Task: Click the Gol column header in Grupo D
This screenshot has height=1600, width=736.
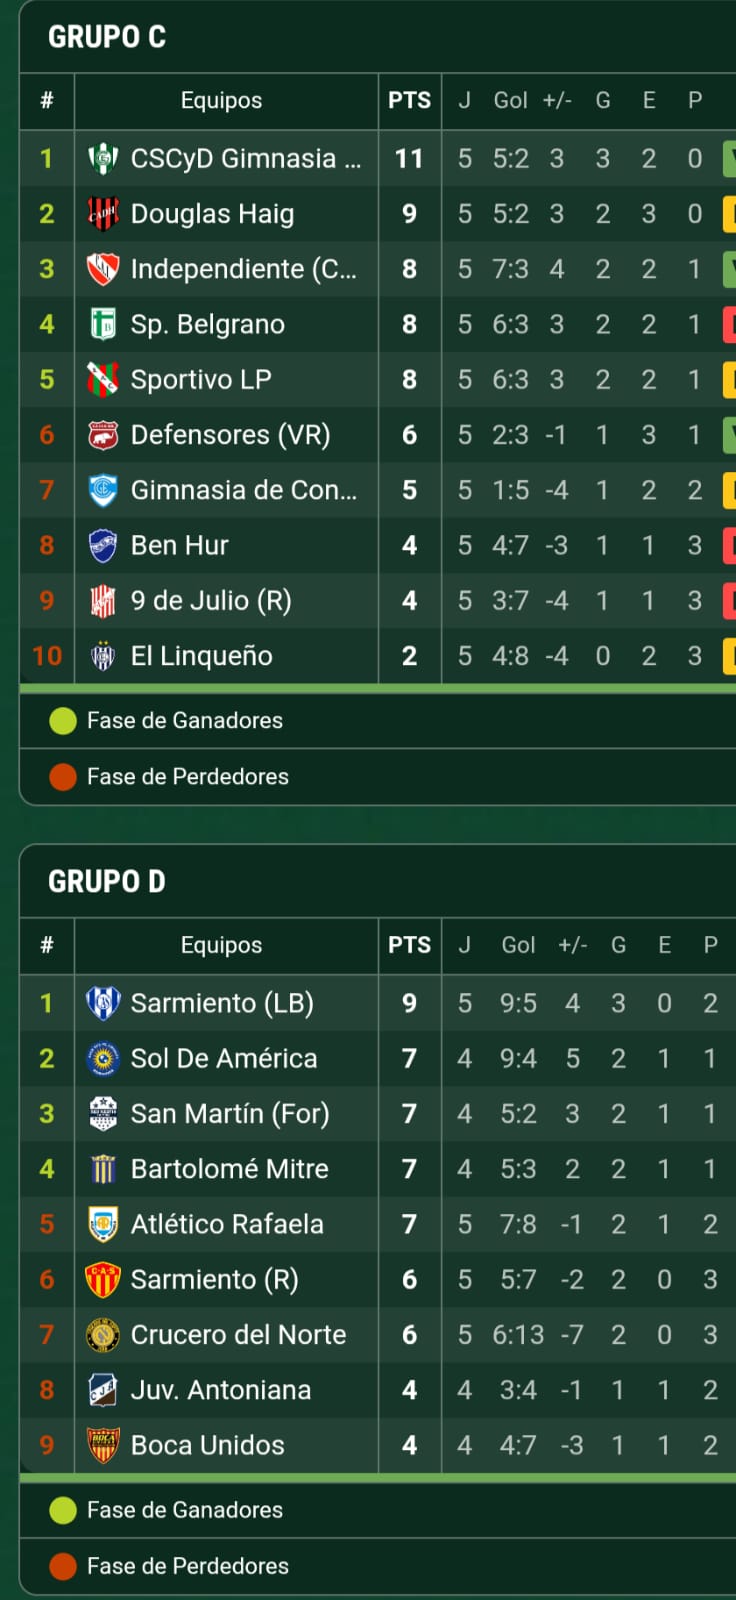Action: (518, 945)
